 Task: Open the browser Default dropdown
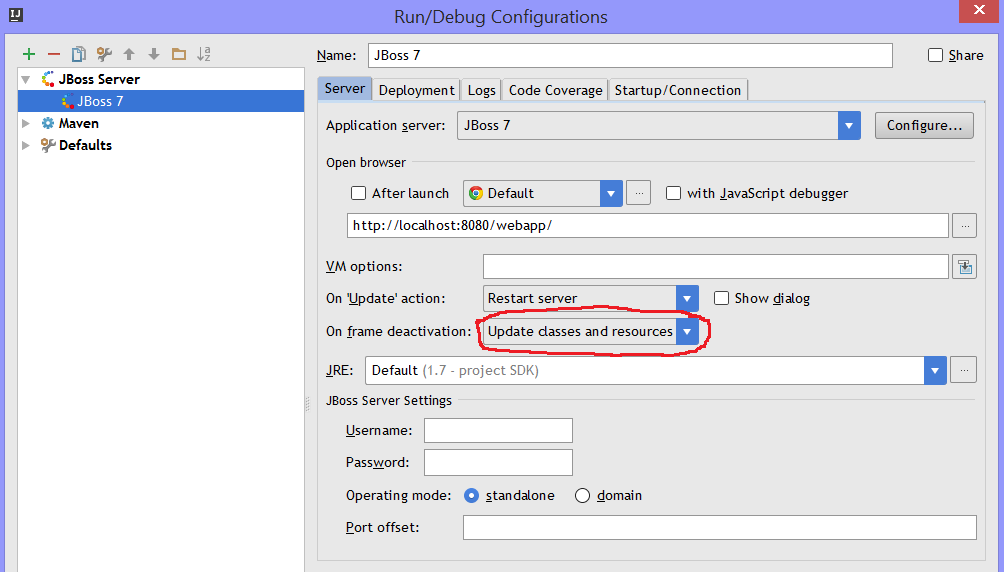click(611, 193)
